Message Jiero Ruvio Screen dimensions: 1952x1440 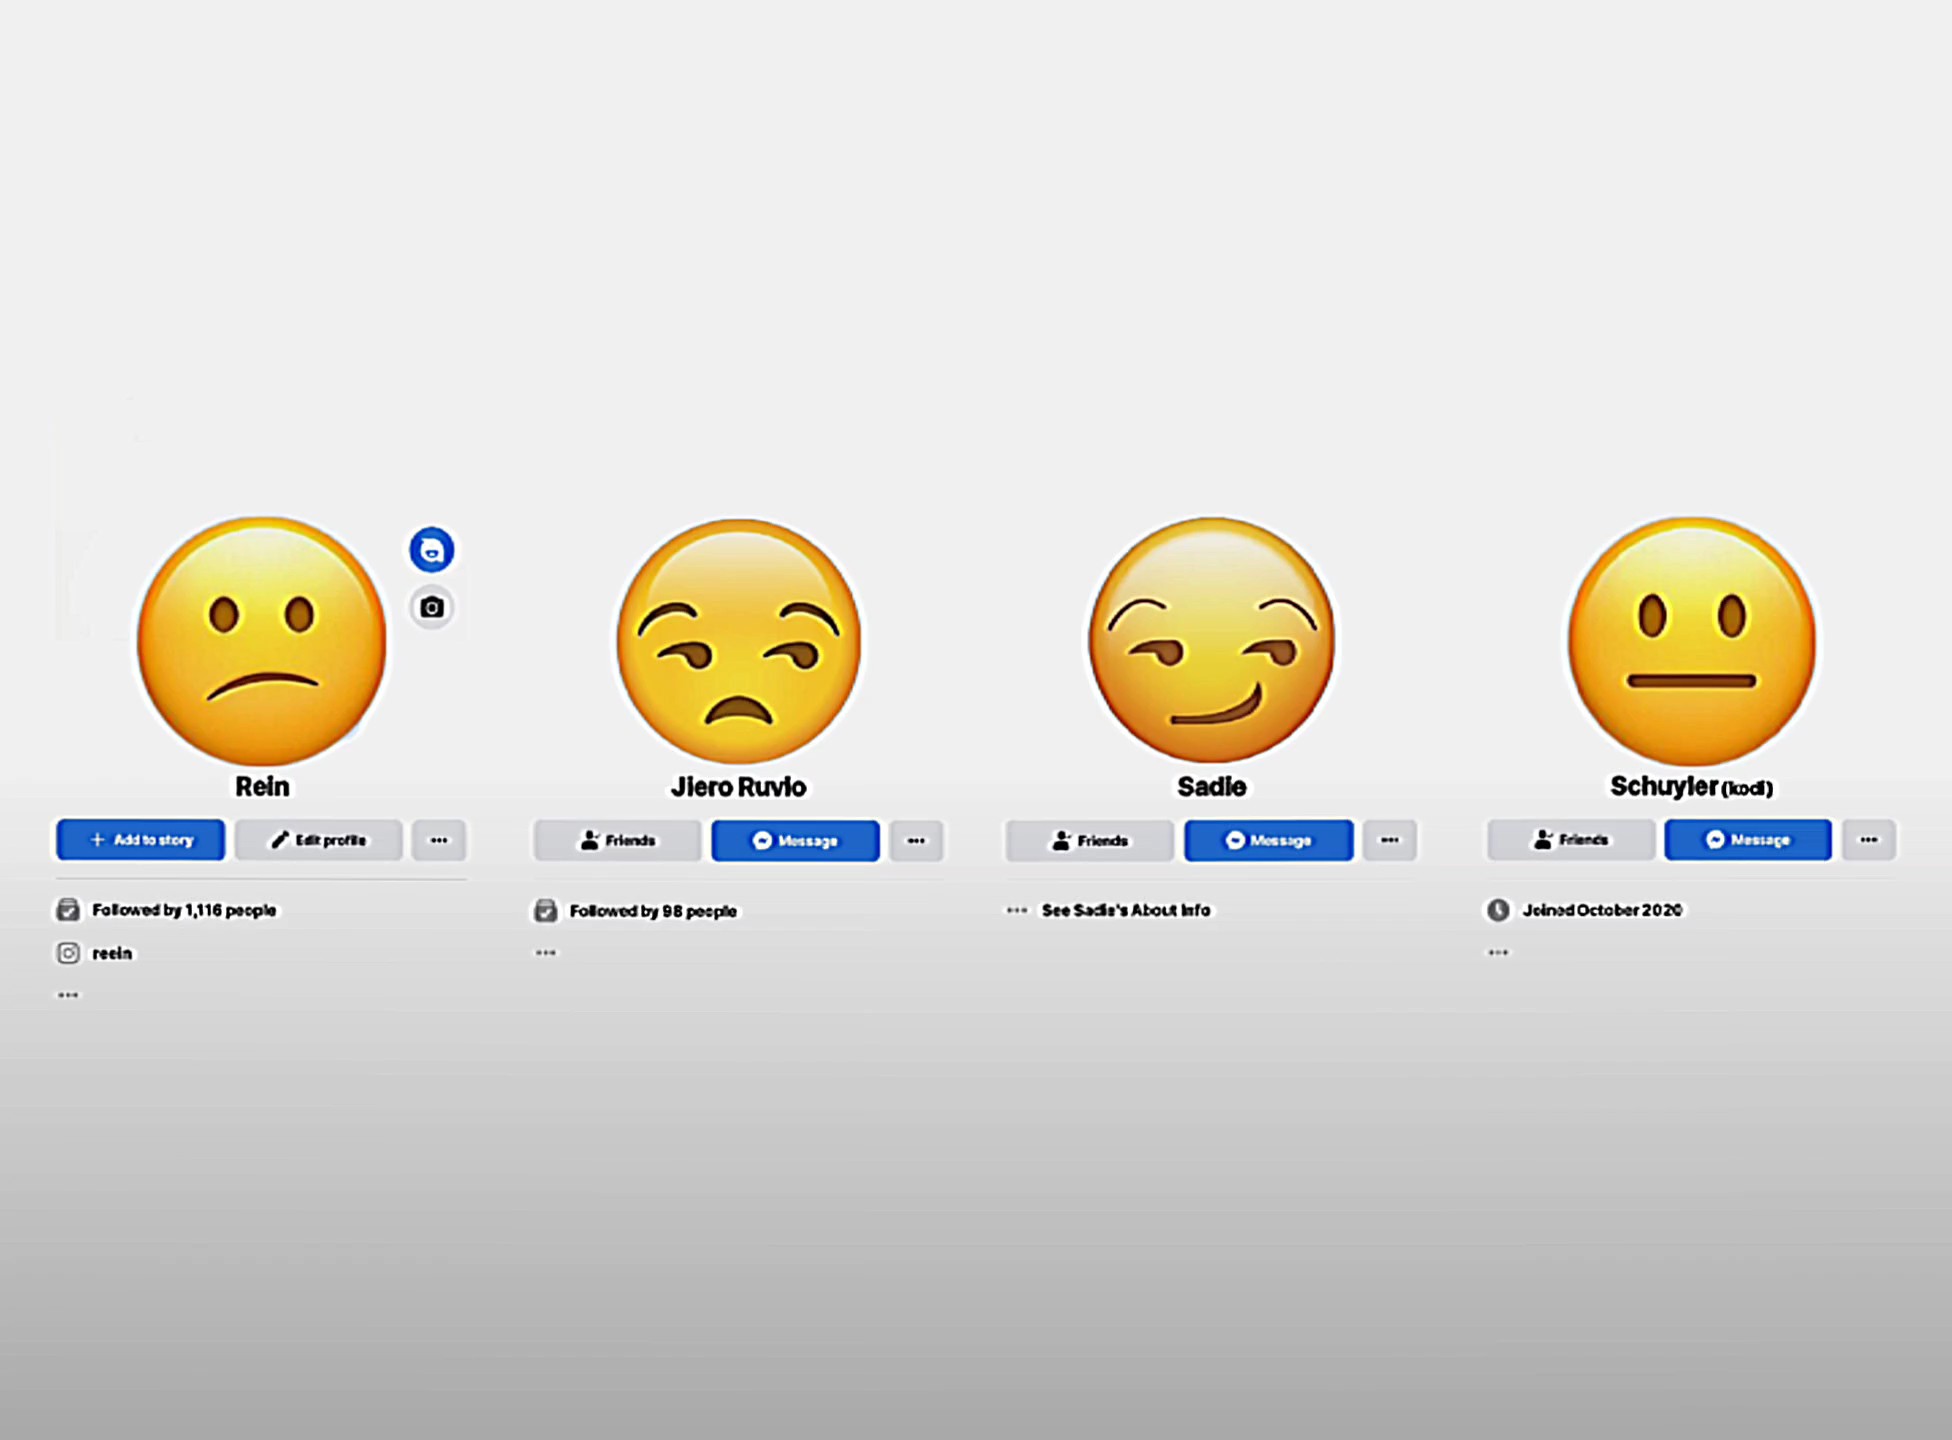pos(796,841)
